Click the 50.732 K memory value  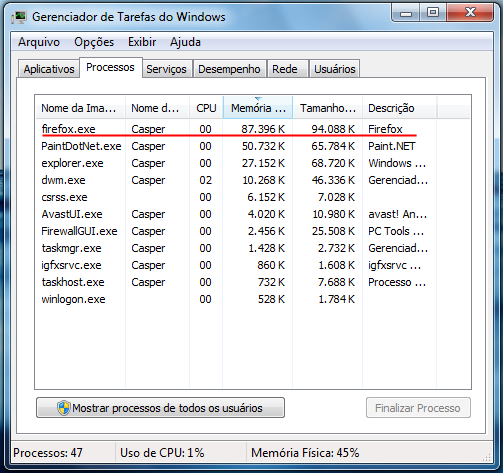coord(263,146)
